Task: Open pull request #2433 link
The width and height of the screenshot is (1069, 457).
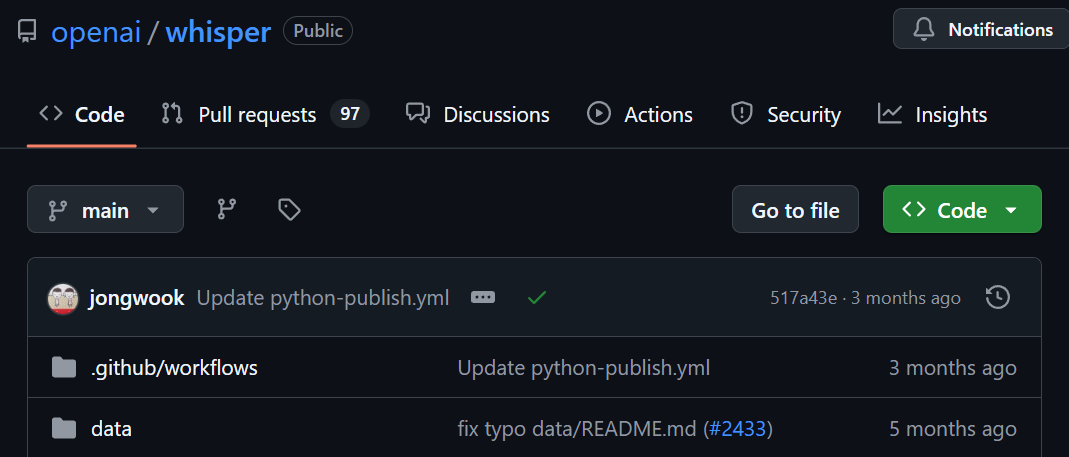Action: tap(741, 429)
